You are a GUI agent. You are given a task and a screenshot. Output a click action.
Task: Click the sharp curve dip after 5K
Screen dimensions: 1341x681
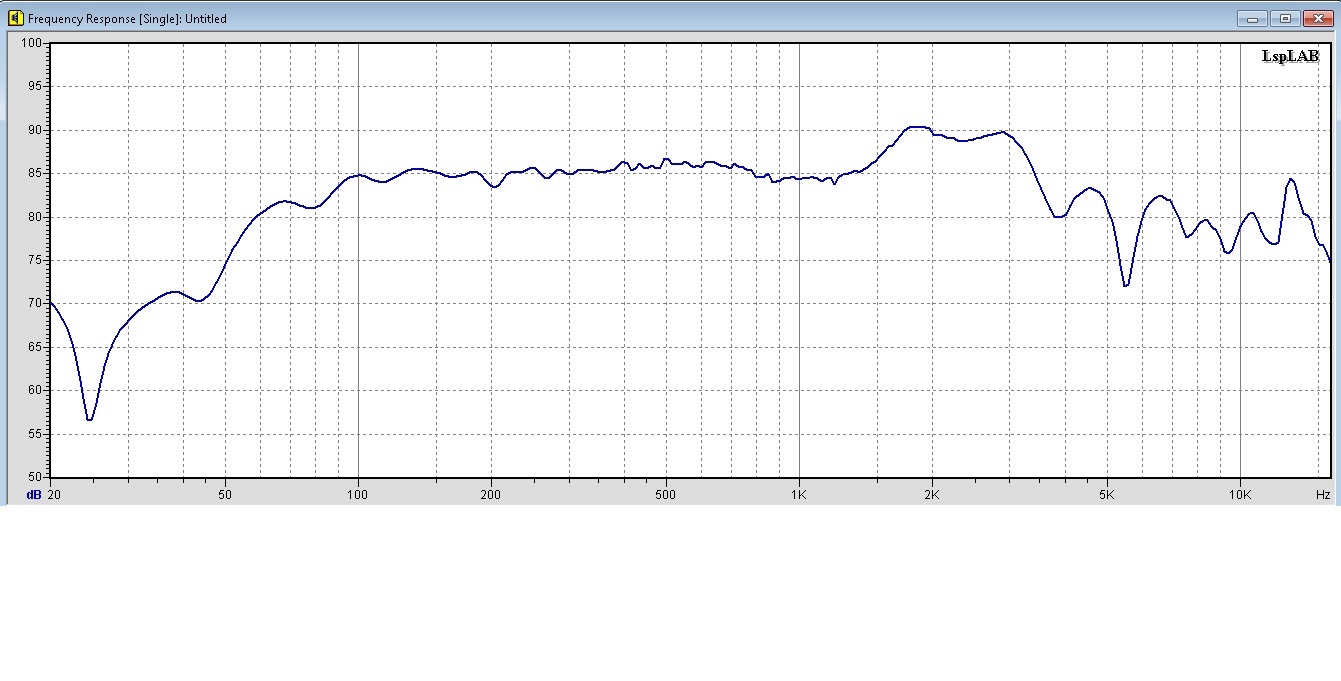[x=1126, y=285]
